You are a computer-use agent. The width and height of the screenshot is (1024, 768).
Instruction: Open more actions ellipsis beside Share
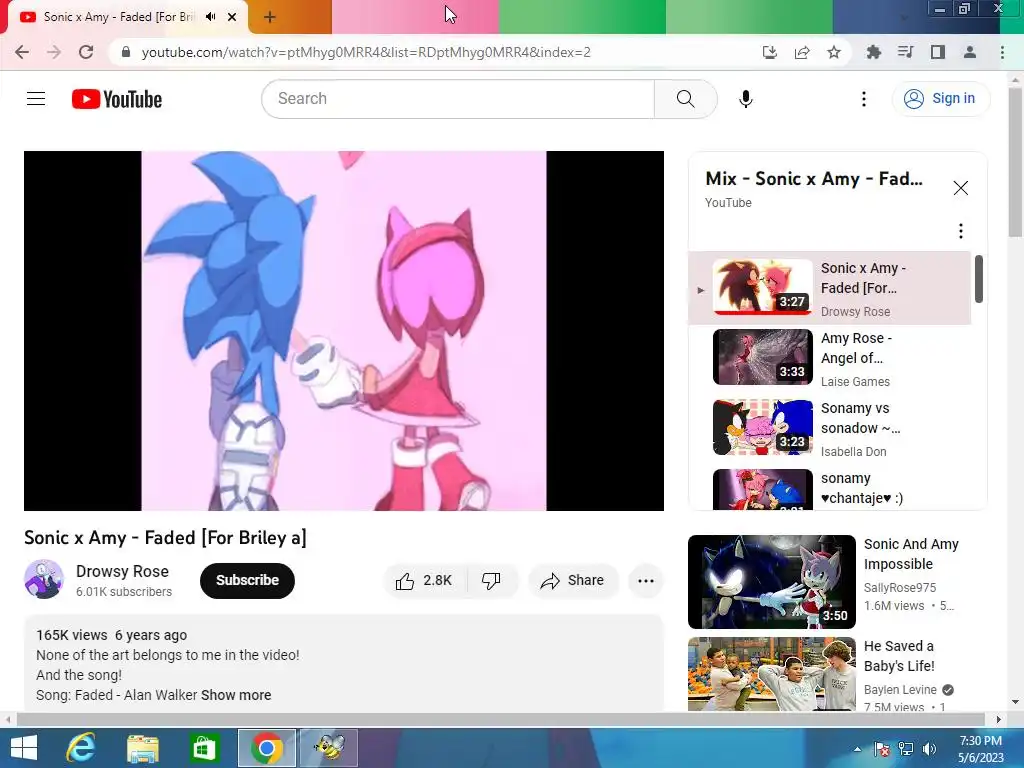click(x=646, y=581)
